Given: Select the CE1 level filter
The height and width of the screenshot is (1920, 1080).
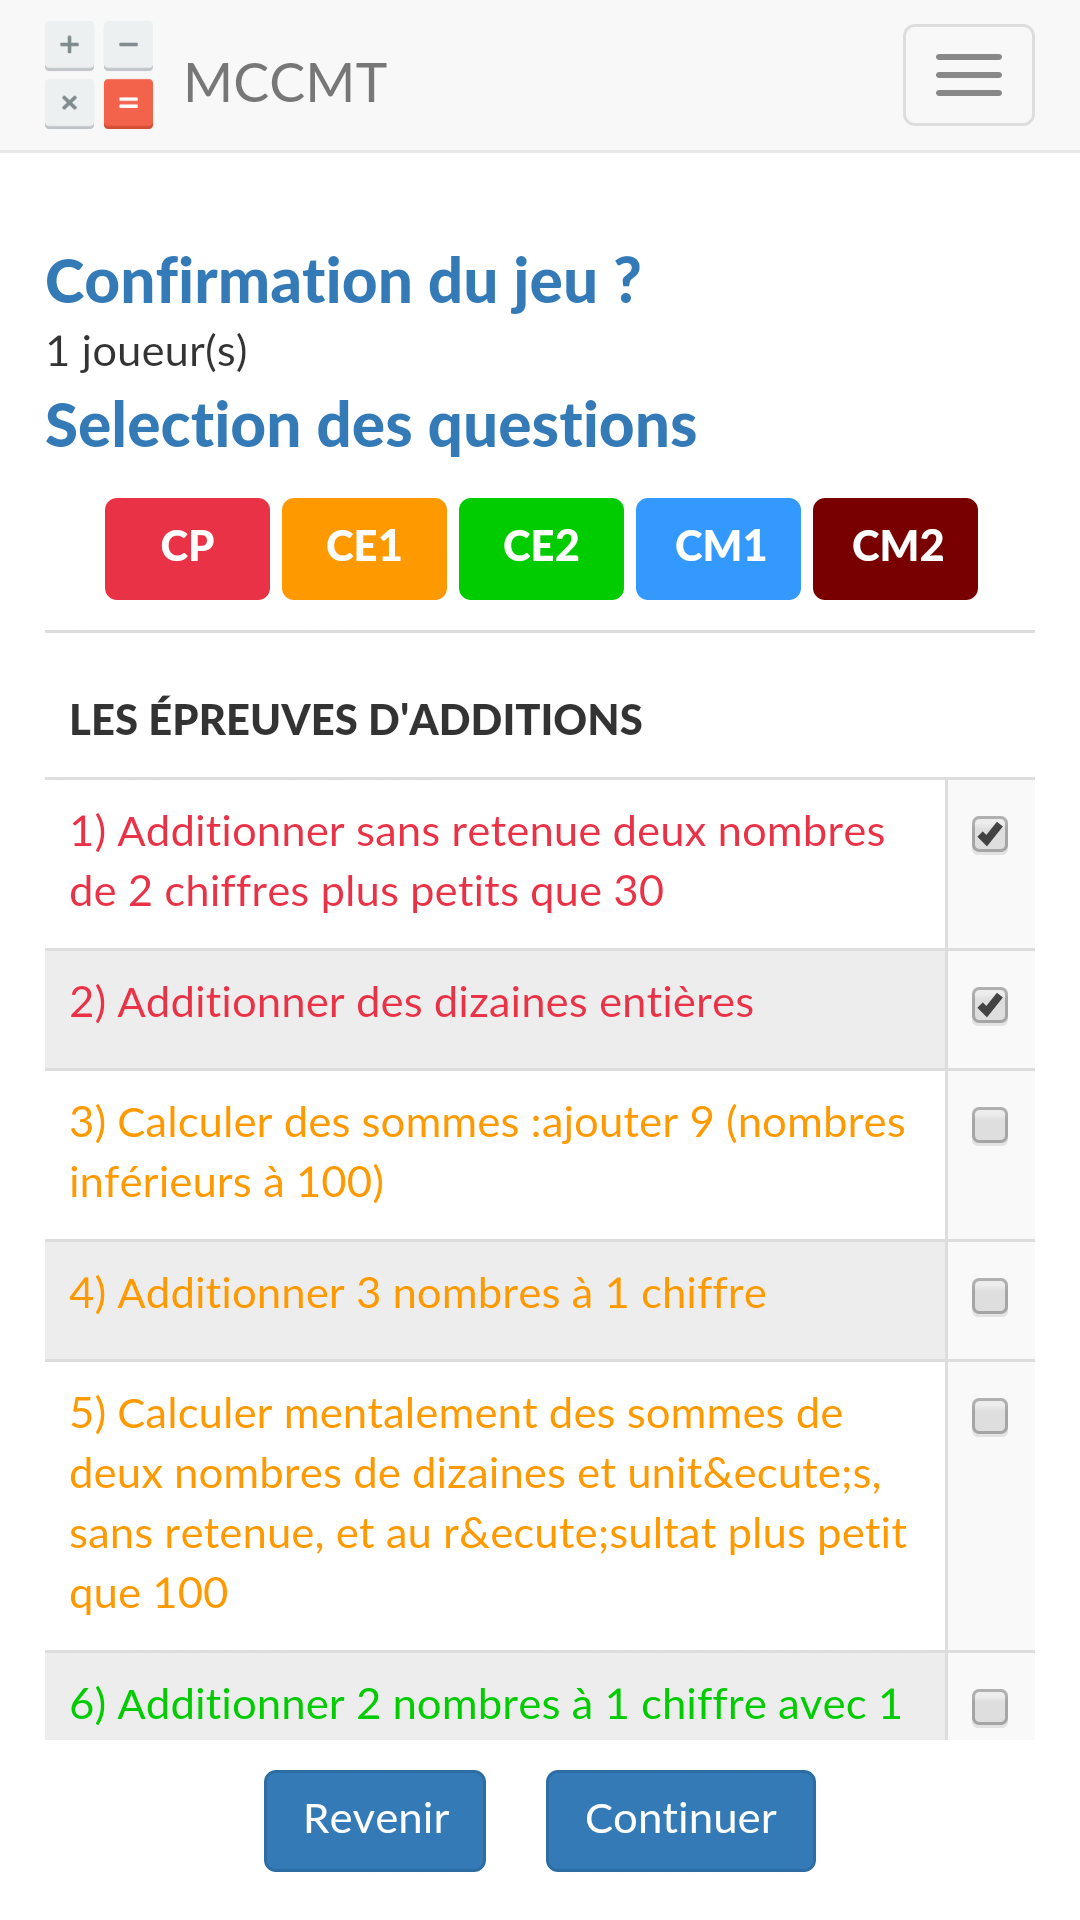Looking at the screenshot, I should coord(364,549).
